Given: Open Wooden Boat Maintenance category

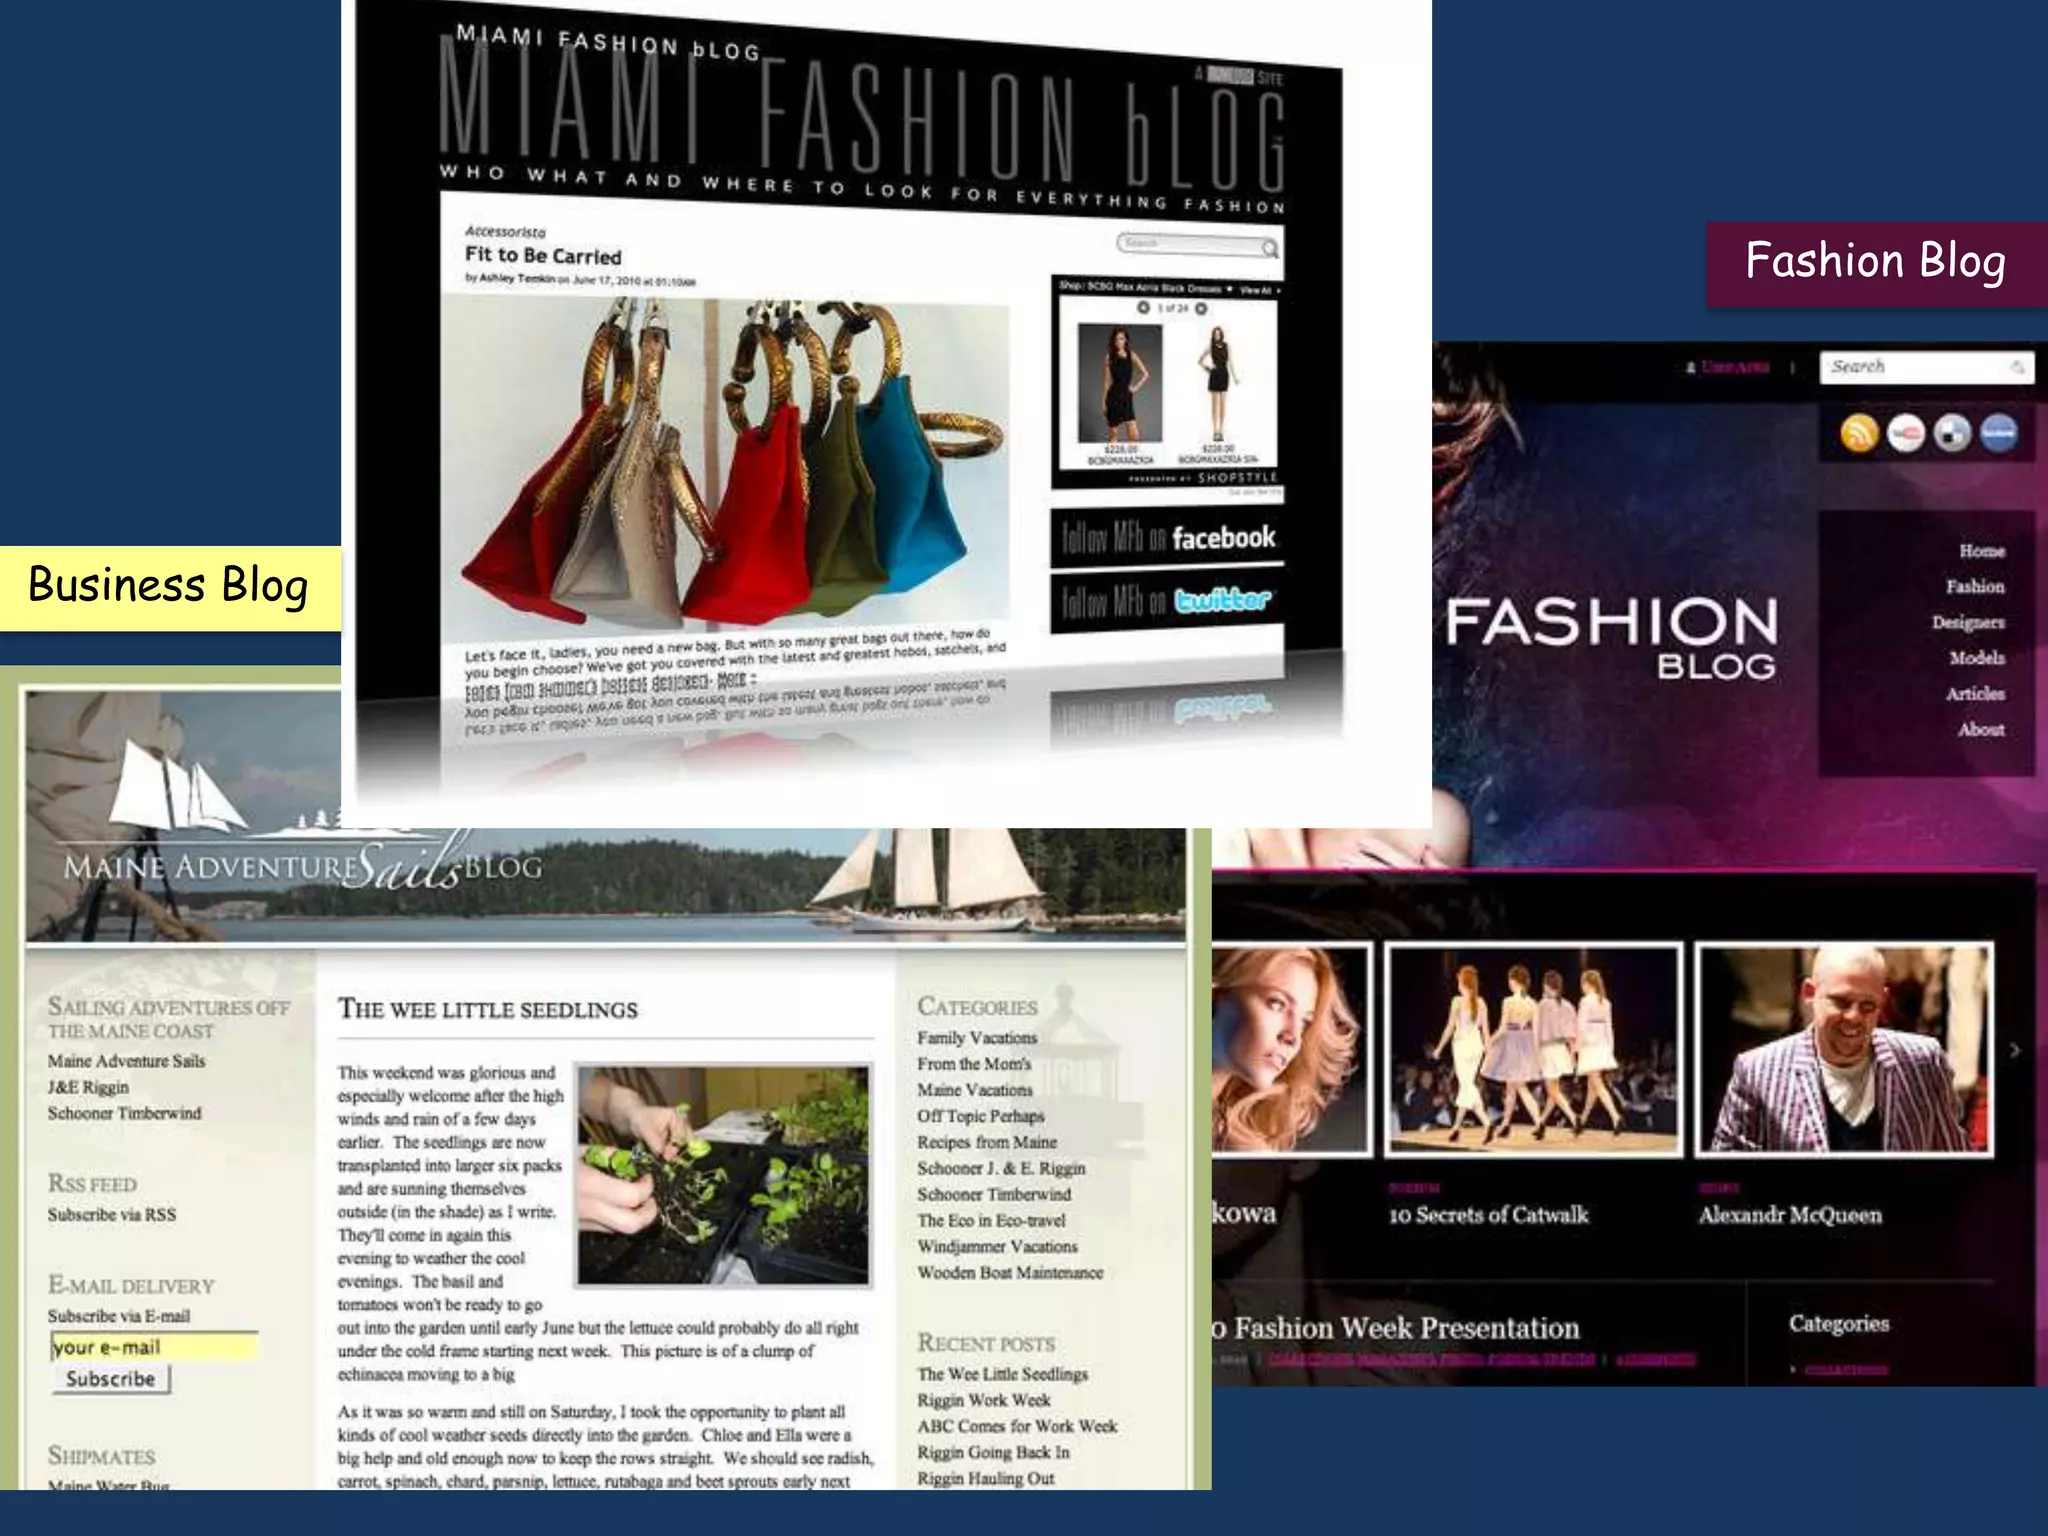Looking at the screenshot, I should point(1010,1272).
